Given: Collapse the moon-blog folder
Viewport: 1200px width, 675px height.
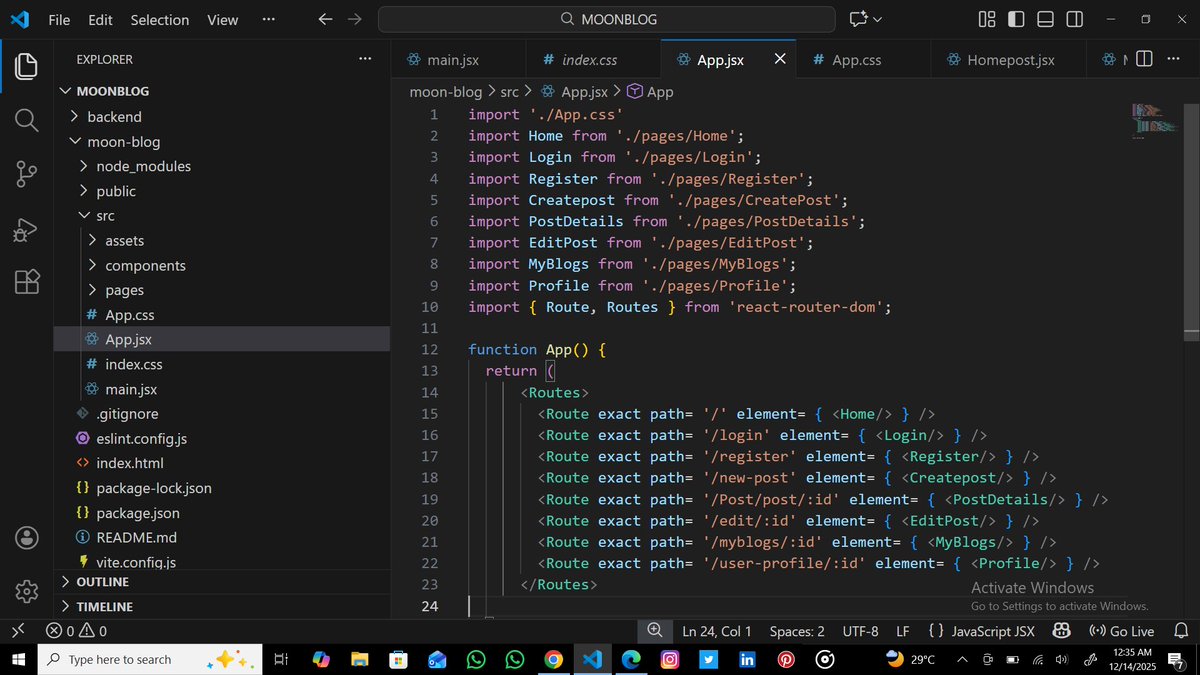Looking at the screenshot, I should coord(222,141).
